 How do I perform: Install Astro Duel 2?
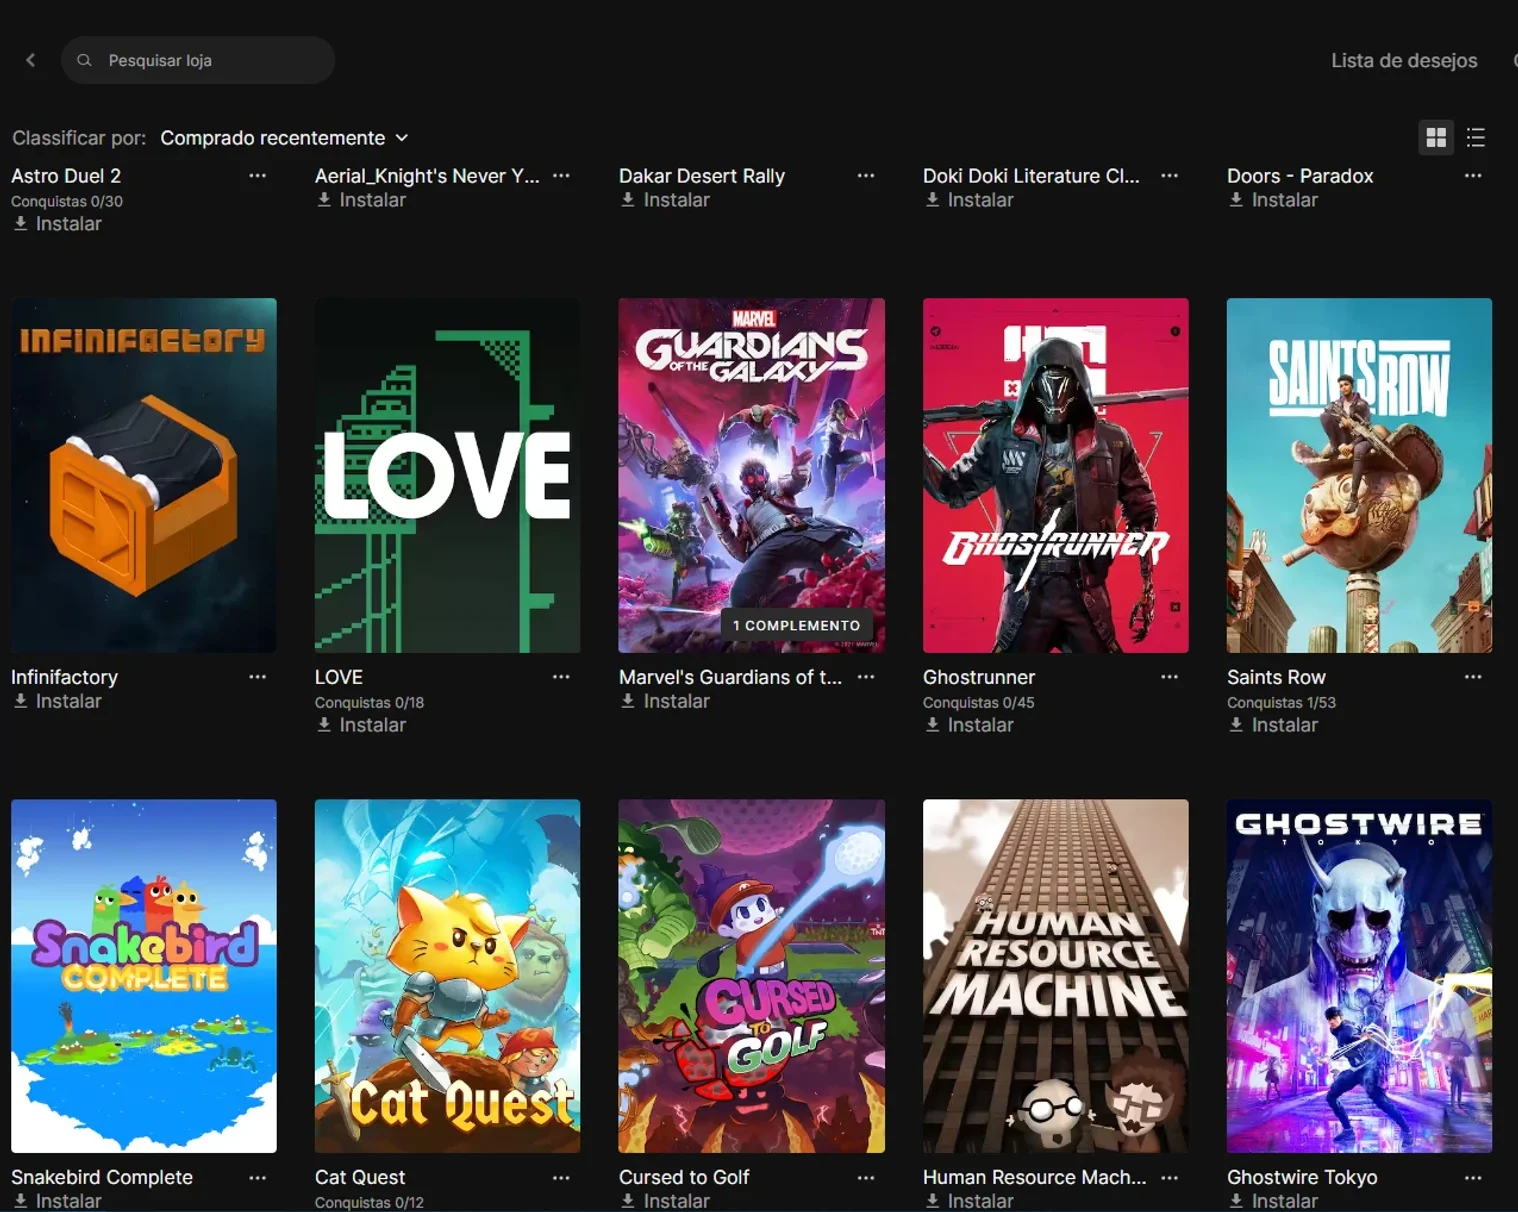coord(58,224)
